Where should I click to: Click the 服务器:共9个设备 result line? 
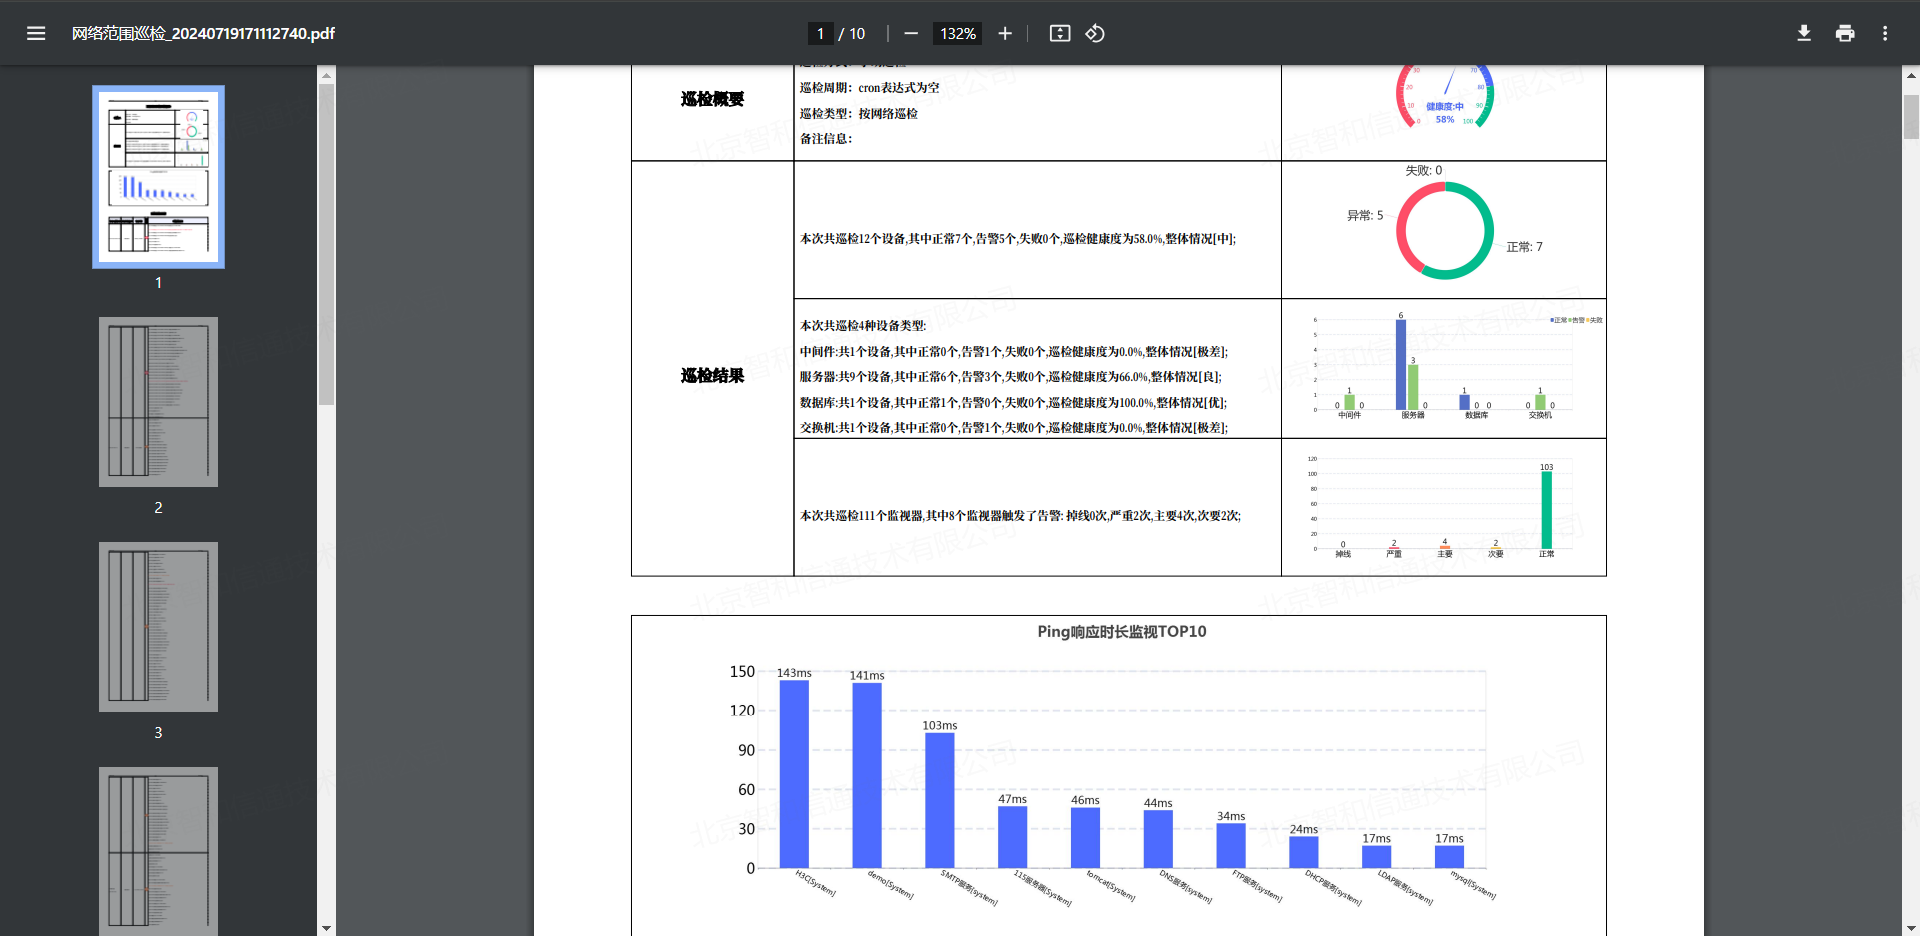[1011, 377]
